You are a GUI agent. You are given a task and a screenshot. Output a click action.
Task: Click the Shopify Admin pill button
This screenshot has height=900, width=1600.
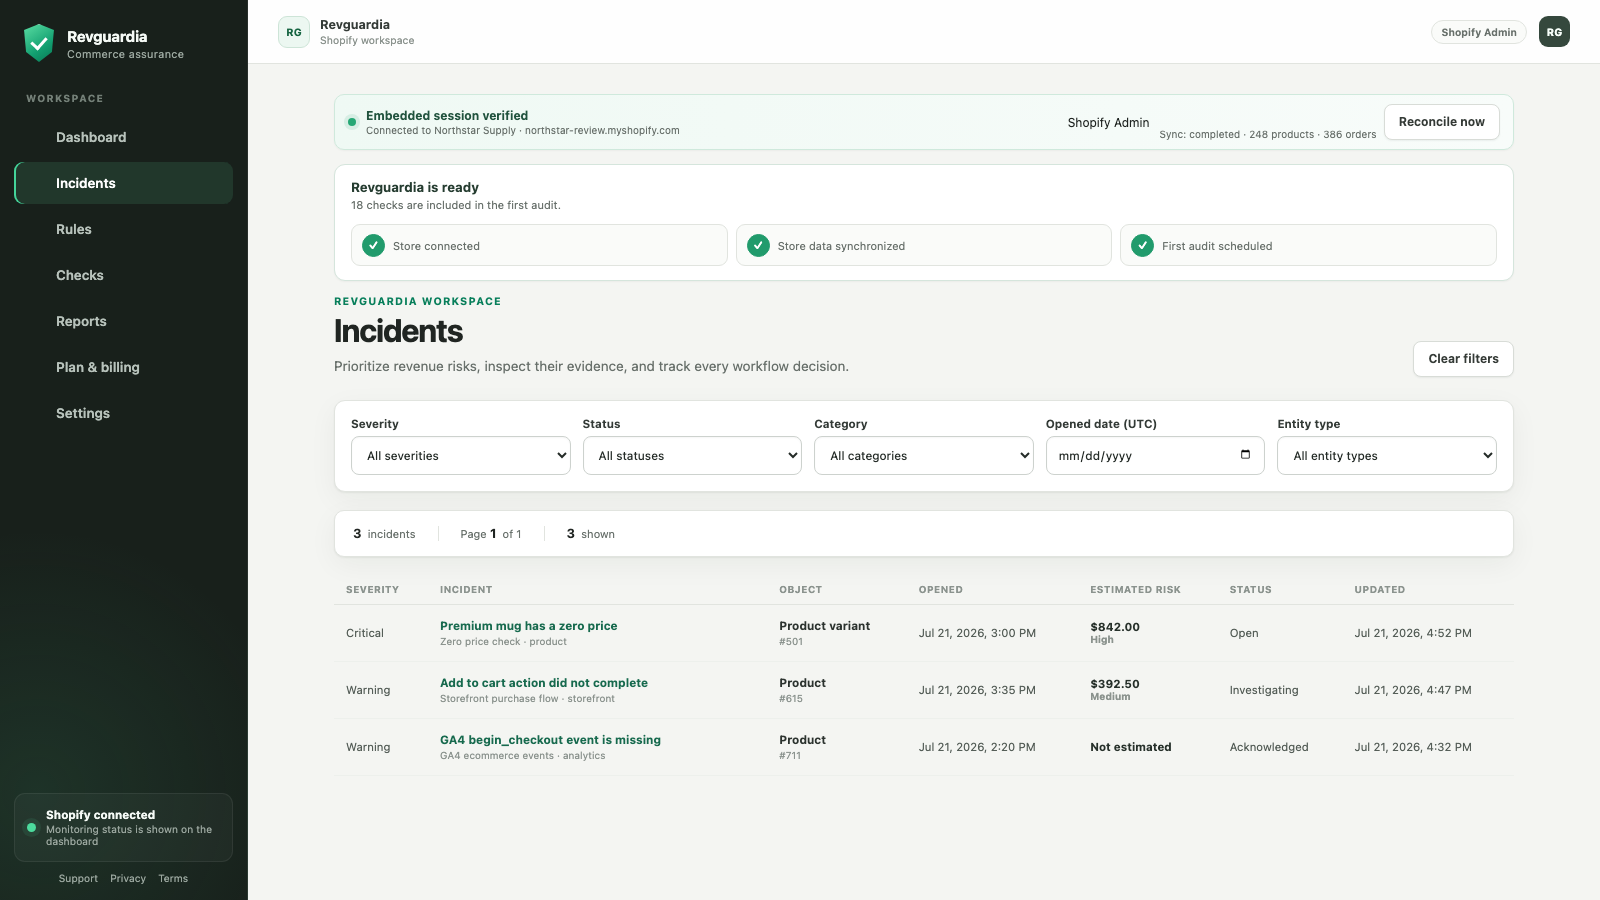point(1479,32)
